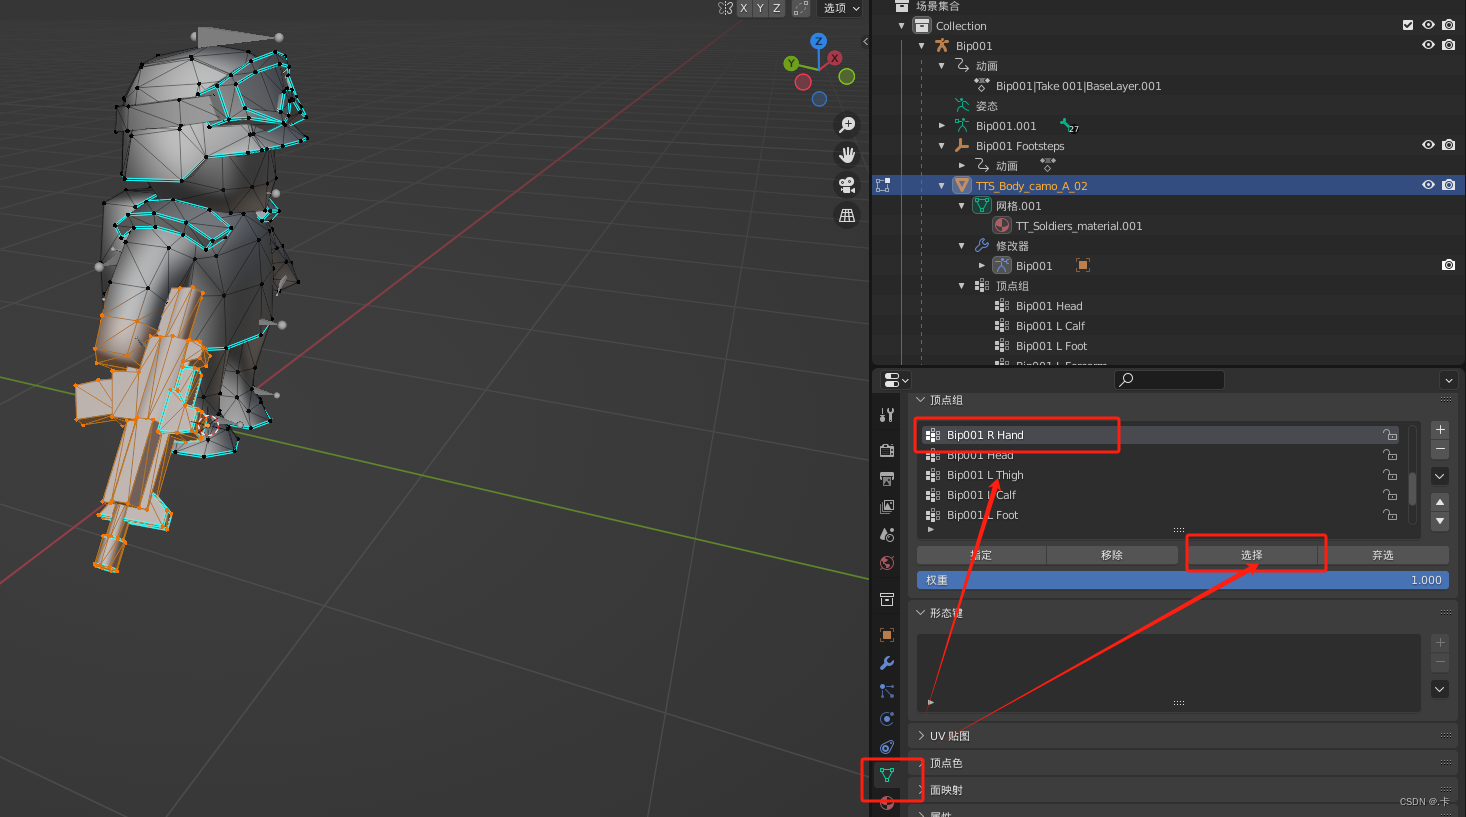This screenshot has height=817, width=1466.
Task: Add a new vertex group with plus button
Action: 1440,430
